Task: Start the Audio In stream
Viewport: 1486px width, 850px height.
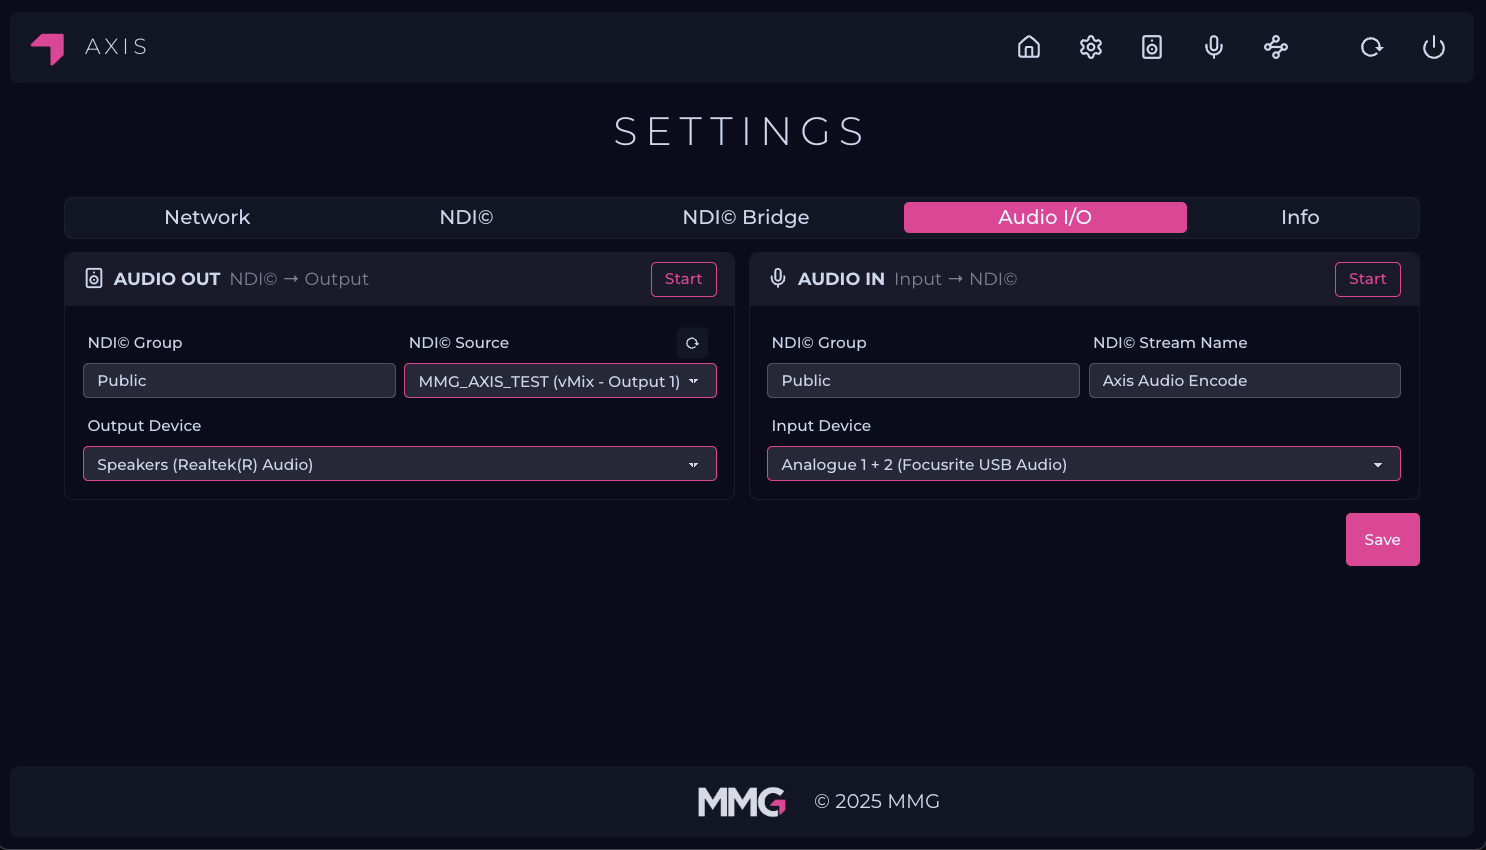Action: click(1367, 279)
